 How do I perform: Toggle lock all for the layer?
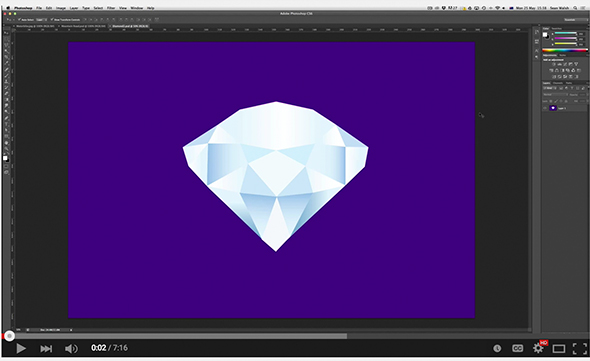pos(566,101)
